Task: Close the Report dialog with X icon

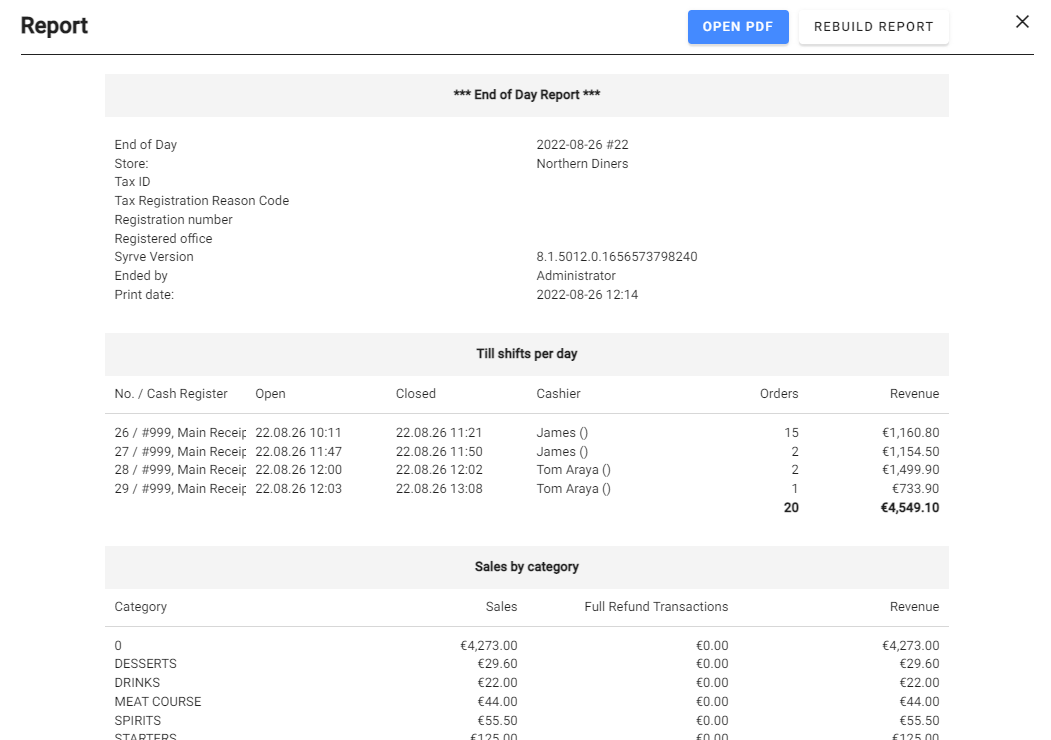Action: pyautogui.click(x=1022, y=22)
